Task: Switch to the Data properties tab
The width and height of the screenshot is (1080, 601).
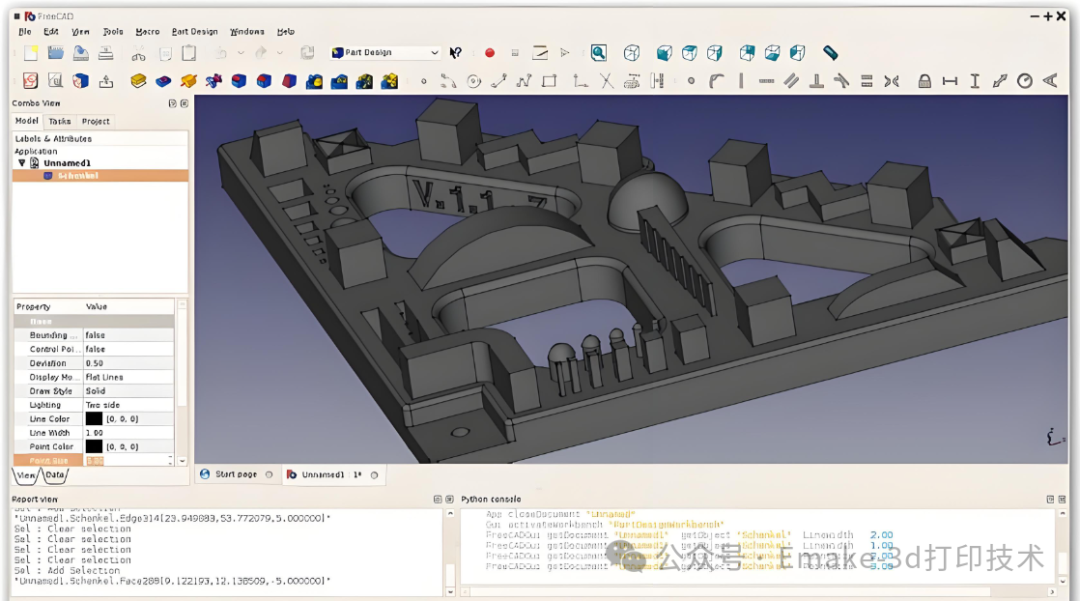Action: [55, 475]
